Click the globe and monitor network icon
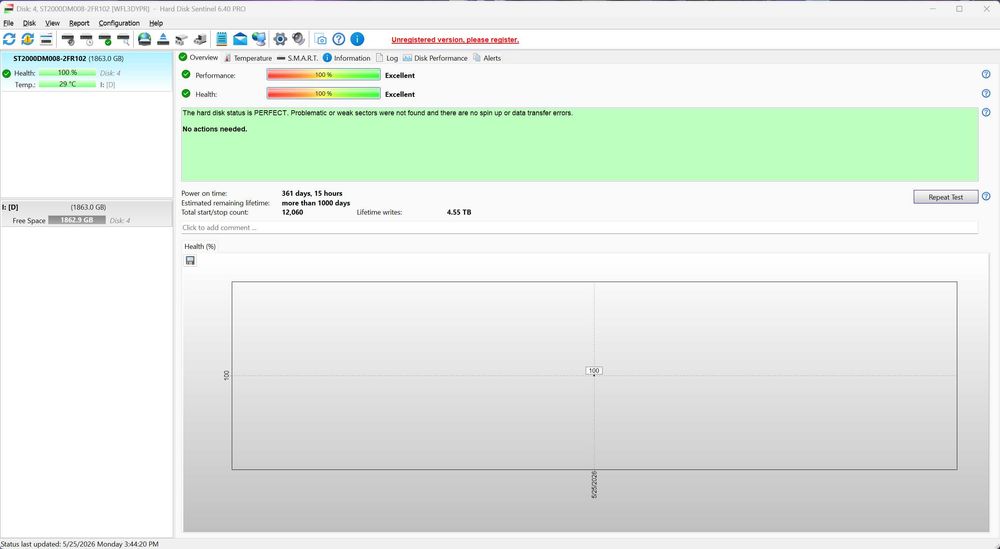Screen dimensions: 1000x549 tap(258, 40)
